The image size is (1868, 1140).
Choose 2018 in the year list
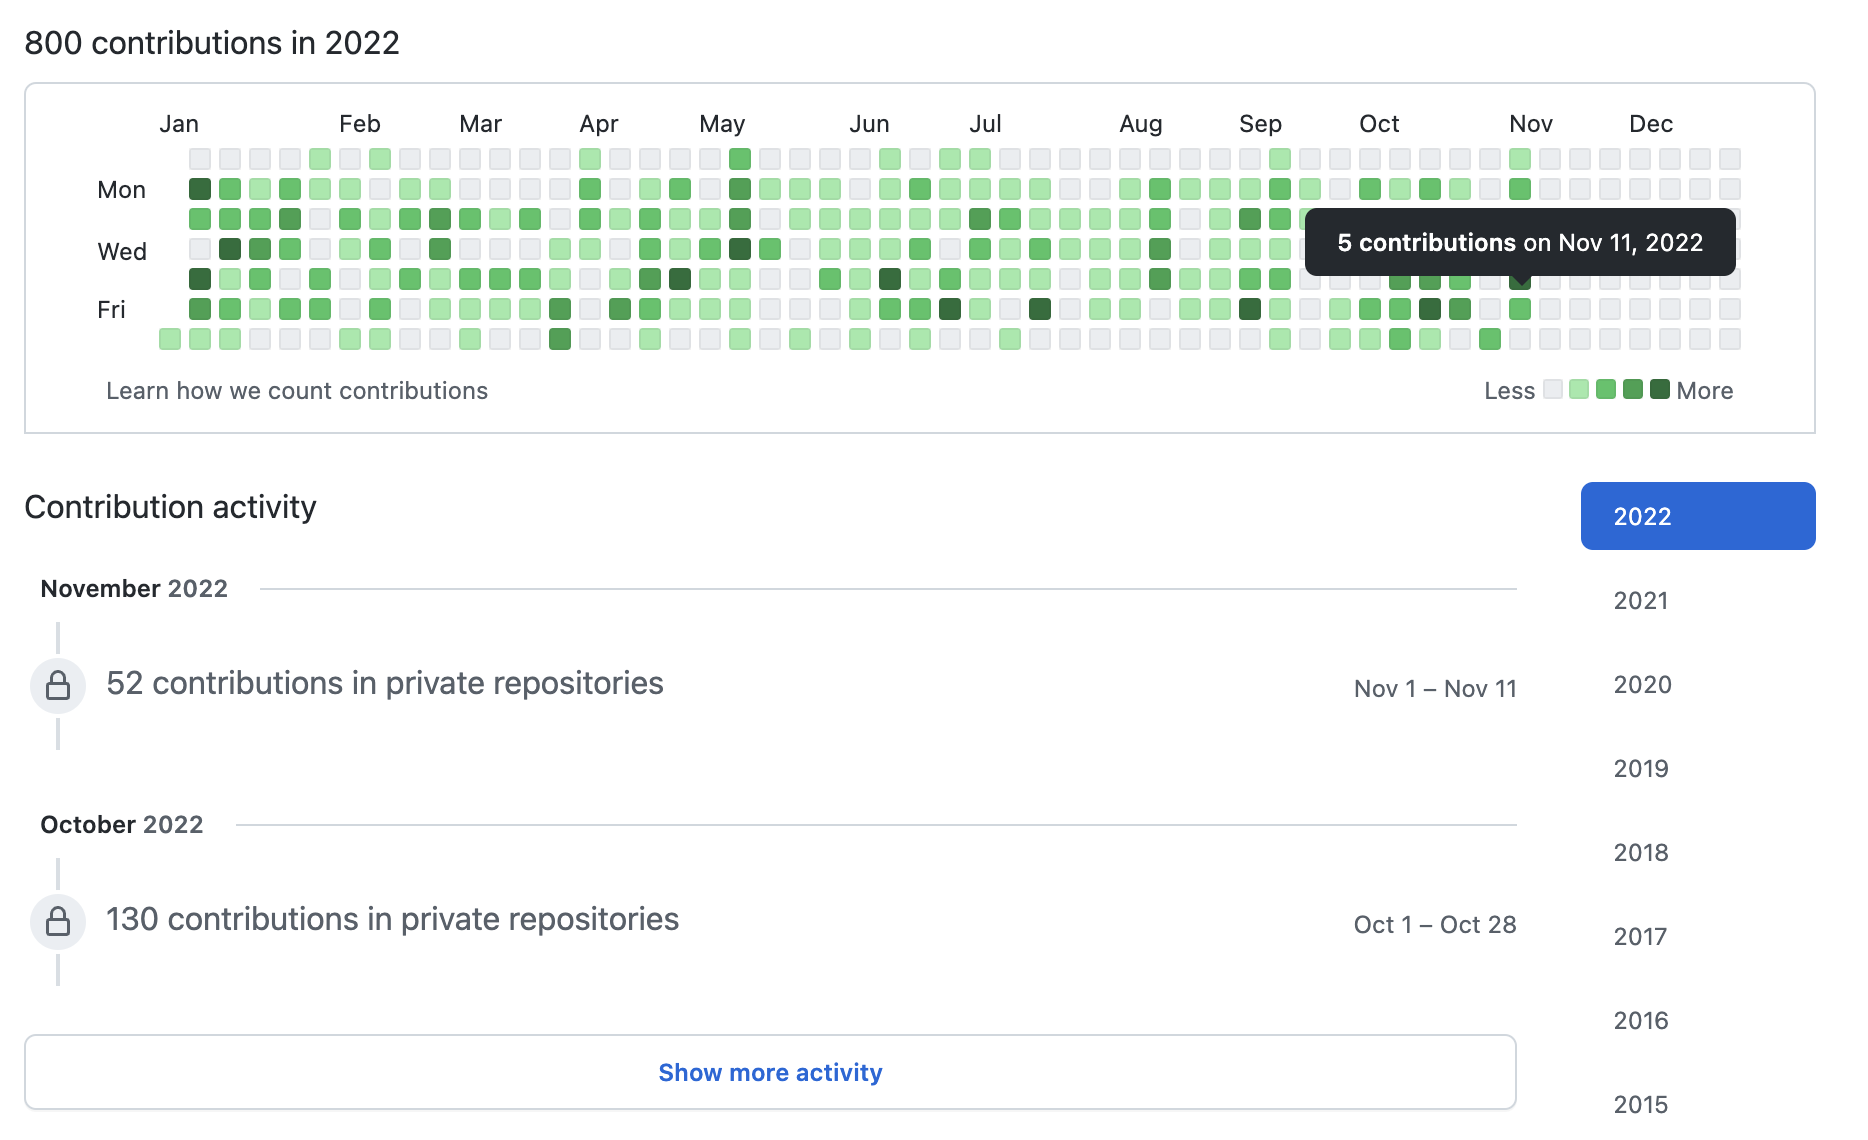pos(1640,852)
